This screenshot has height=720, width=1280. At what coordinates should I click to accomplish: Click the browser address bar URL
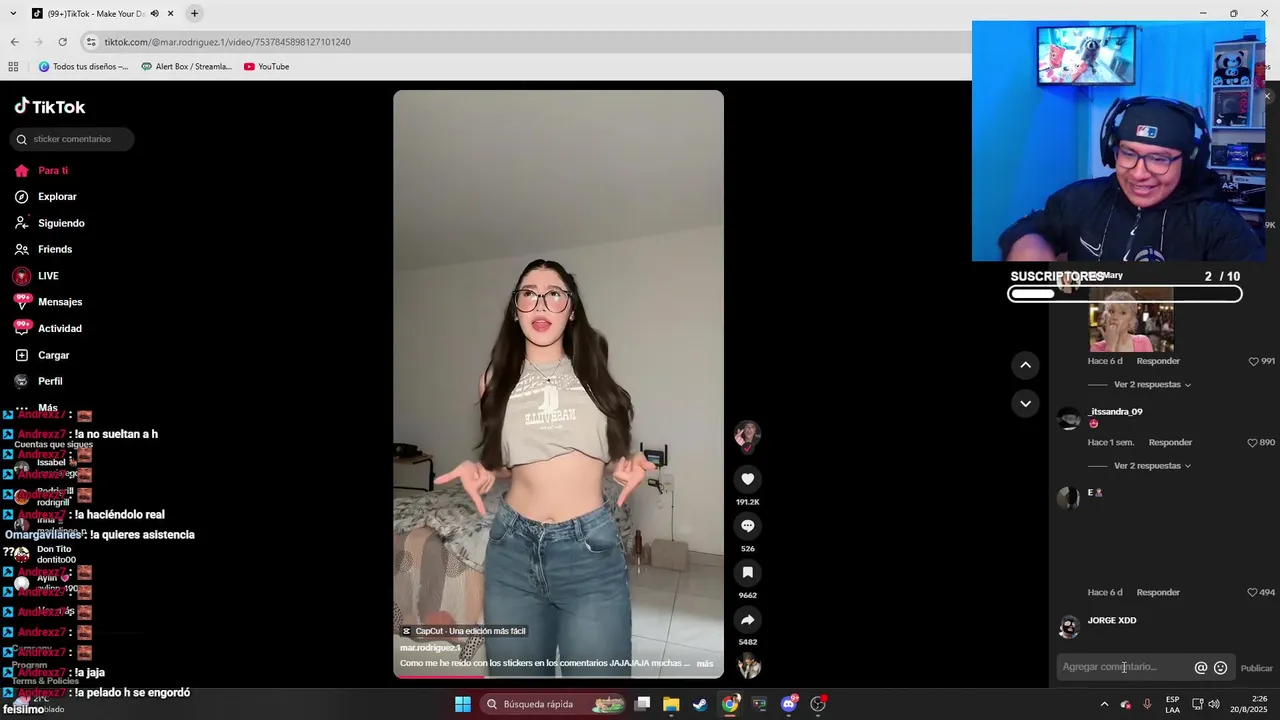click(227, 42)
